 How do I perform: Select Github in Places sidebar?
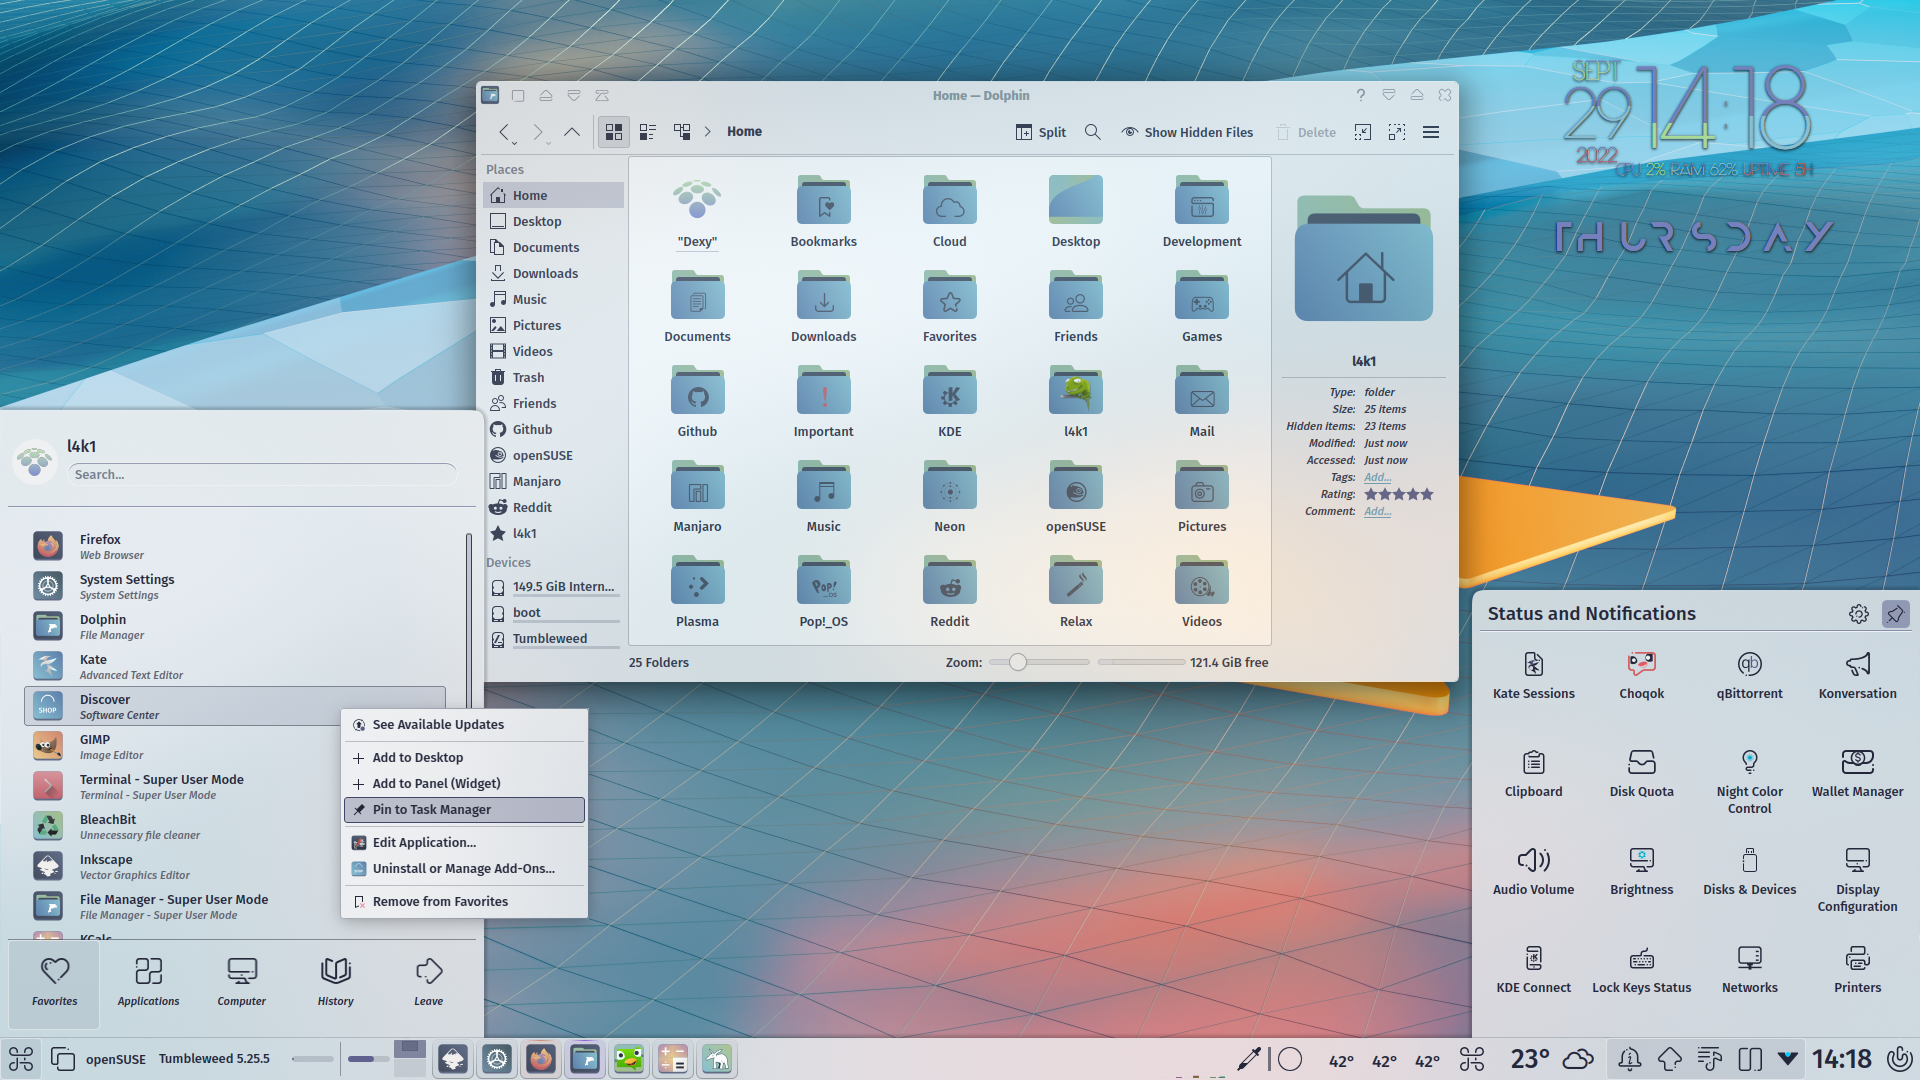tap(554, 429)
